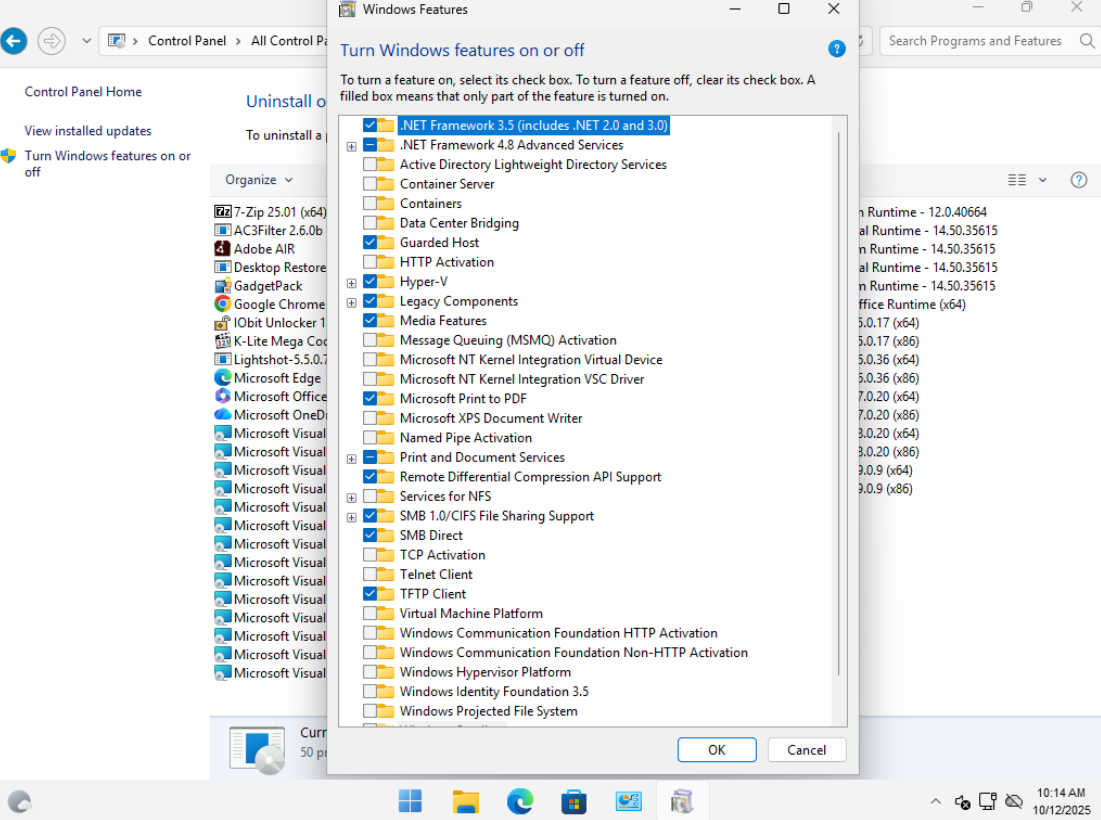Click the forward arrow in Control Panel

click(51, 41)
